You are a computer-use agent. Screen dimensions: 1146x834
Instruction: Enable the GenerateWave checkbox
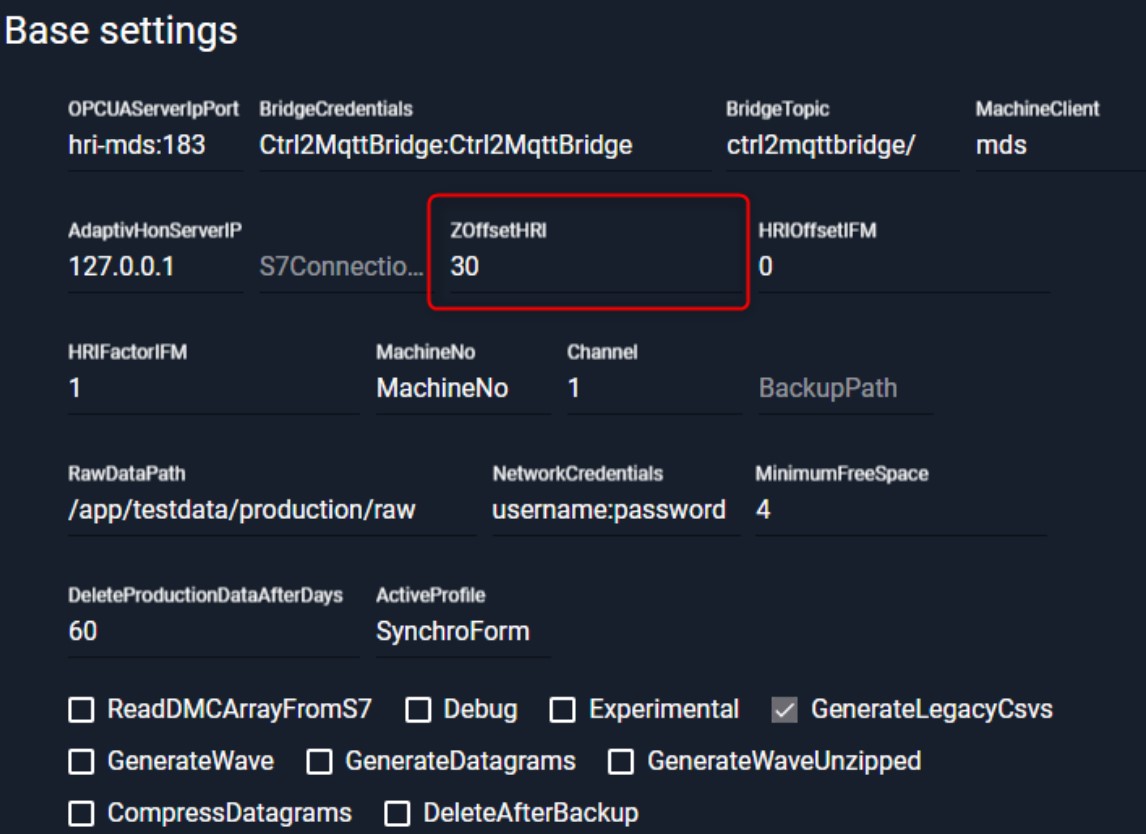[x=79, y=761]
